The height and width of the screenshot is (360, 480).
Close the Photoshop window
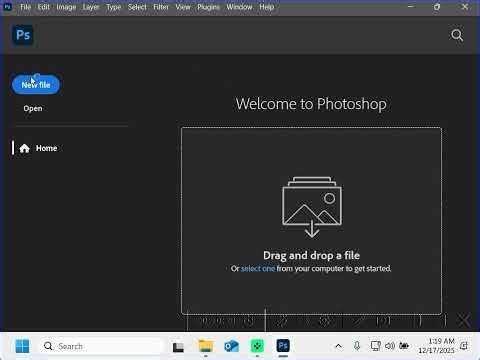[x=465, y=7]
